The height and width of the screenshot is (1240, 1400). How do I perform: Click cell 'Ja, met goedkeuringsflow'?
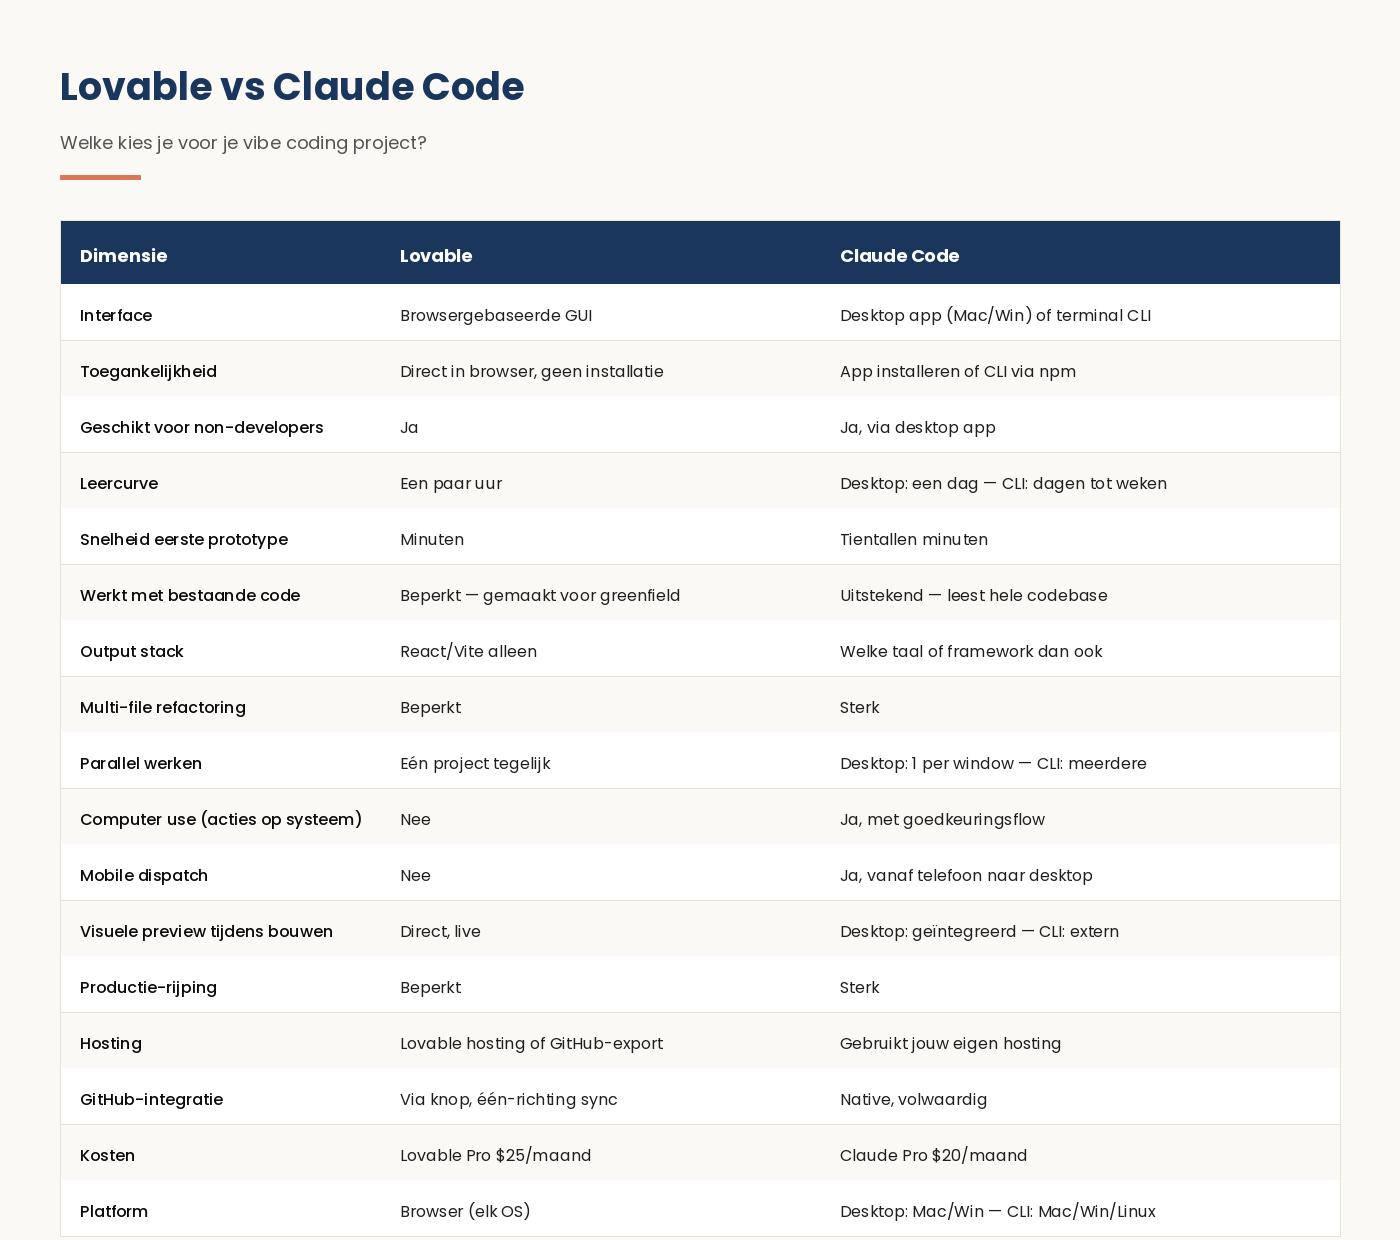coord(942,820)
